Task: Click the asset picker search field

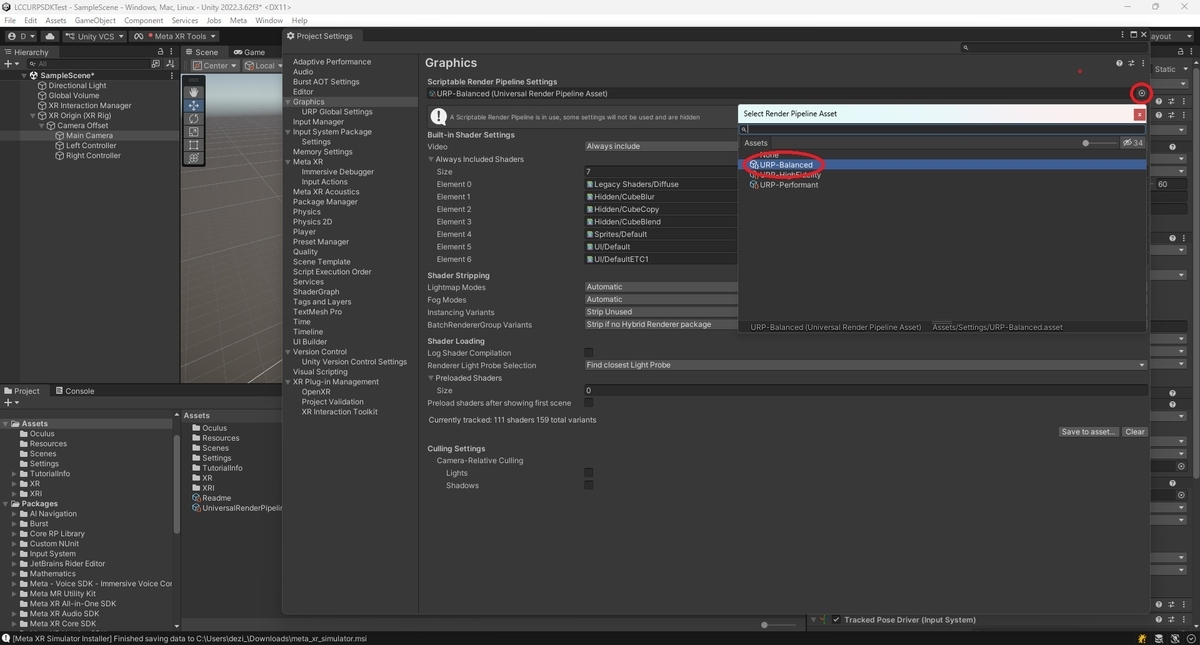Action: [x=943, y=129]
